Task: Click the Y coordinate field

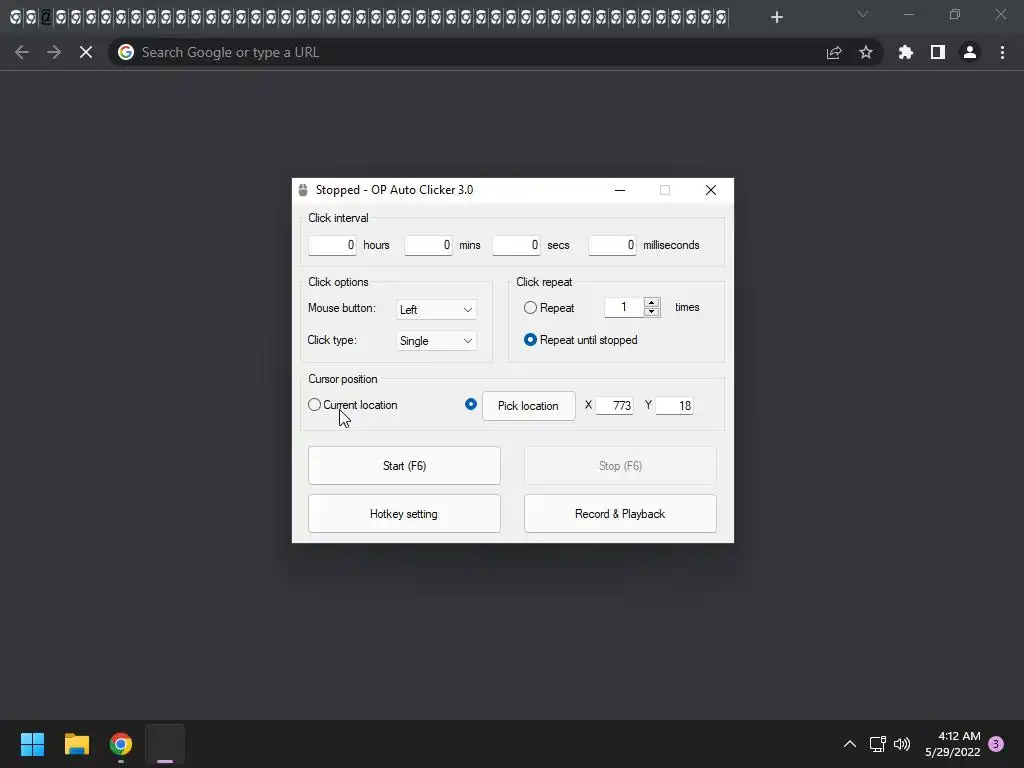Action: tap(674, 406)
